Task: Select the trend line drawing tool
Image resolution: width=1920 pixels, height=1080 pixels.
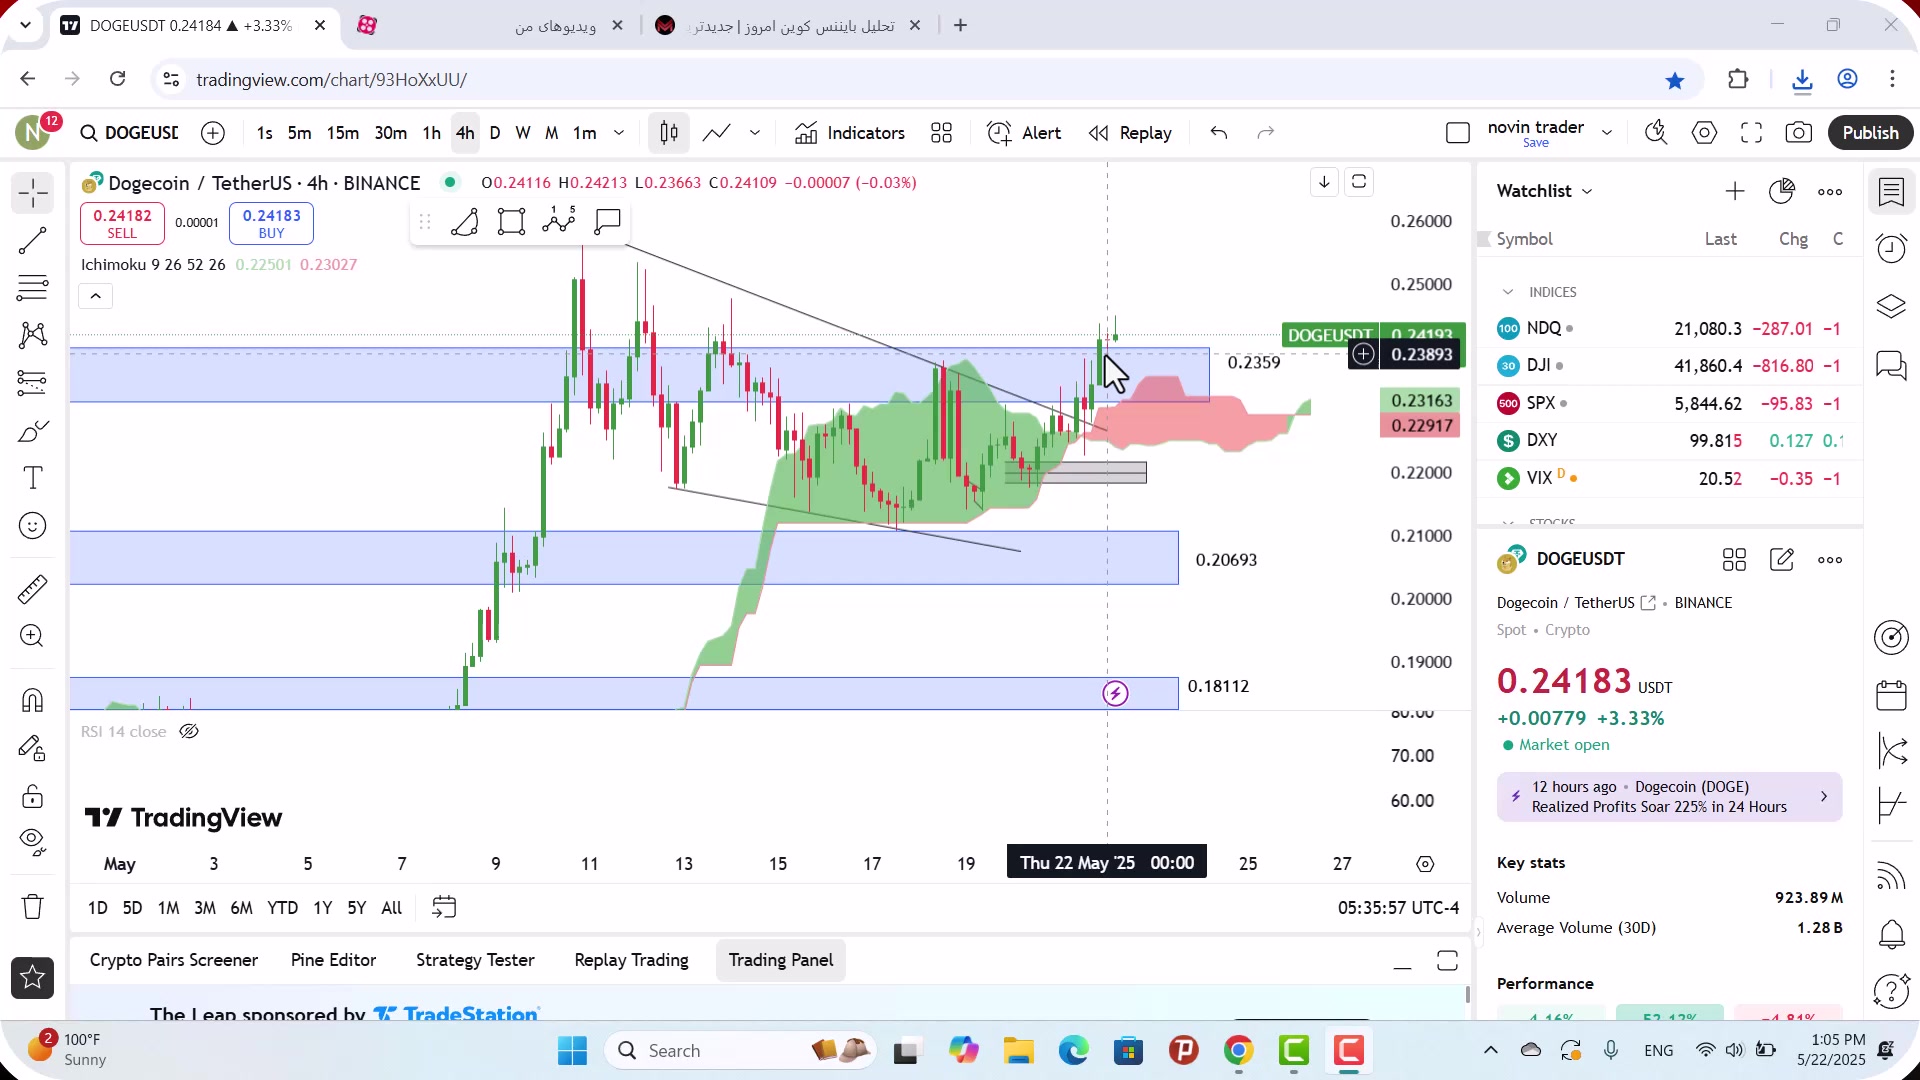Action: click(x=33, y=240)
